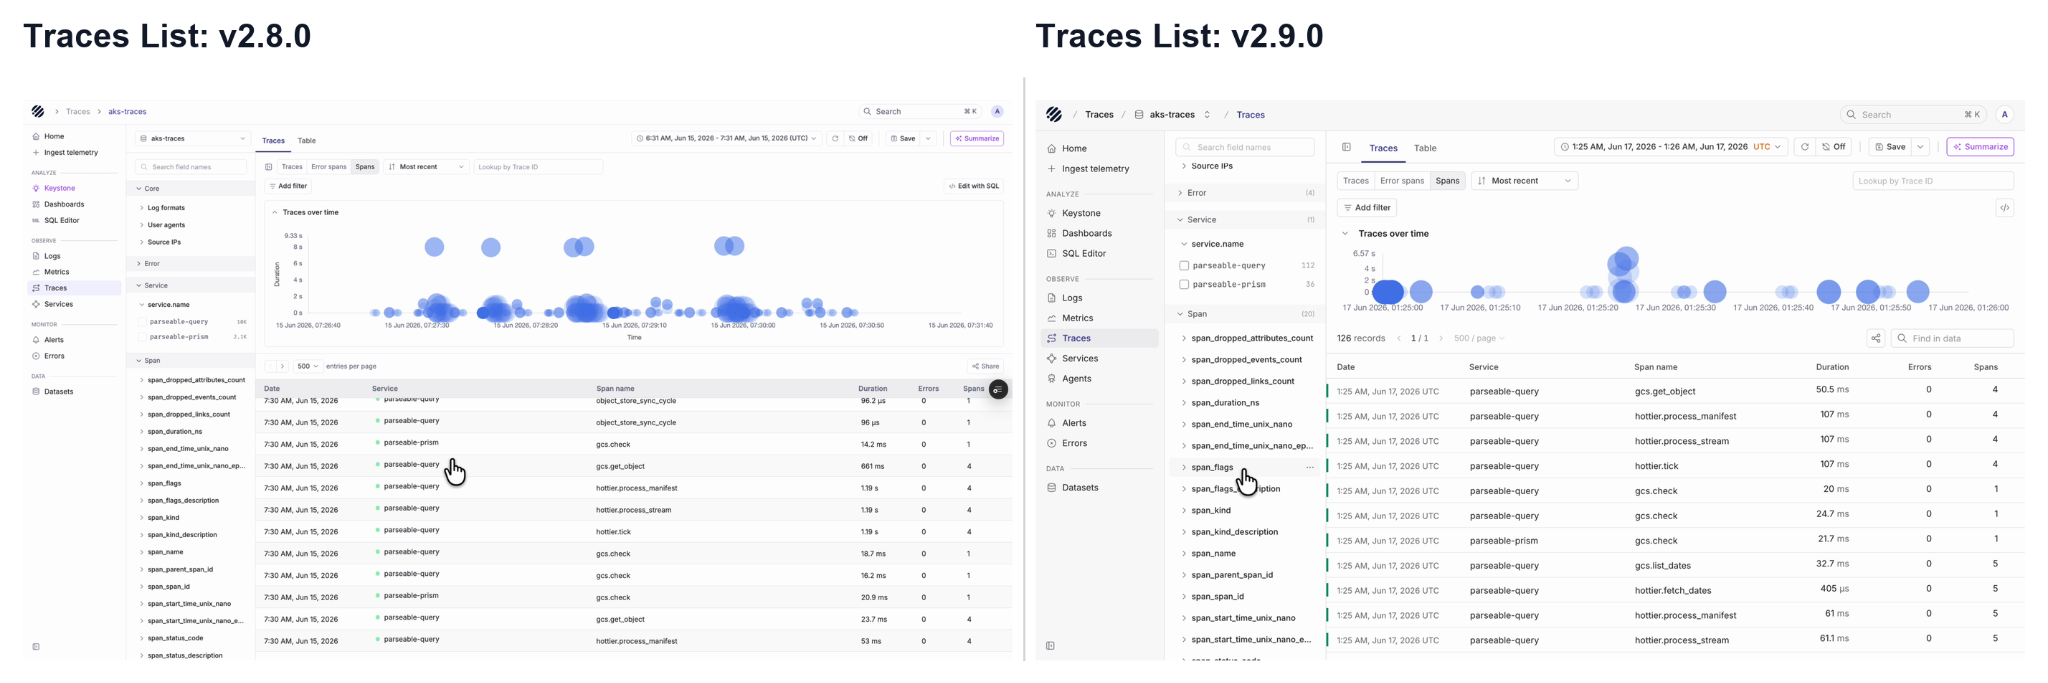Toggle auto-refresh Off in v2.9.0
This screenshot has width=2048, height=683.
tap(1834, 147)
